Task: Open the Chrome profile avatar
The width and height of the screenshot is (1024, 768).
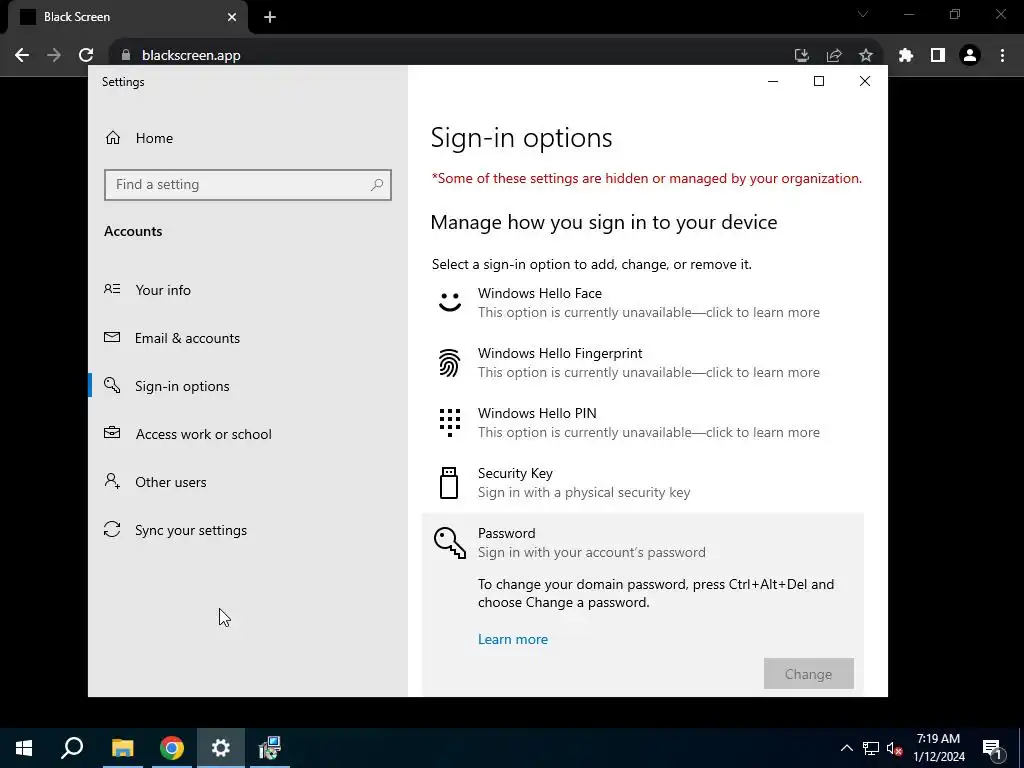Action: 970,56
